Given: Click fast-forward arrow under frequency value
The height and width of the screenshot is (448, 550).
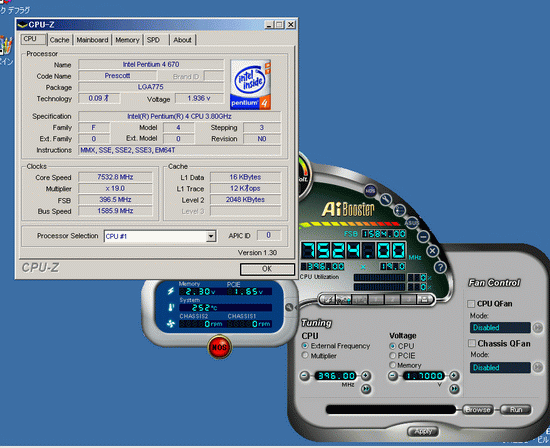Looking at the screenshot, I should point(366,388).
